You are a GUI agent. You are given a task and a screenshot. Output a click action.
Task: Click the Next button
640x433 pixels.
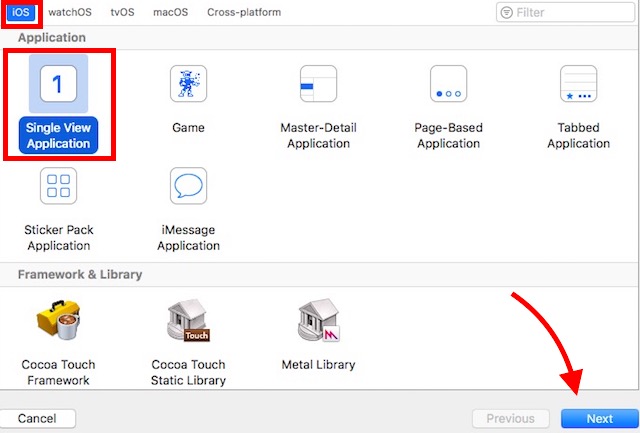600,419
